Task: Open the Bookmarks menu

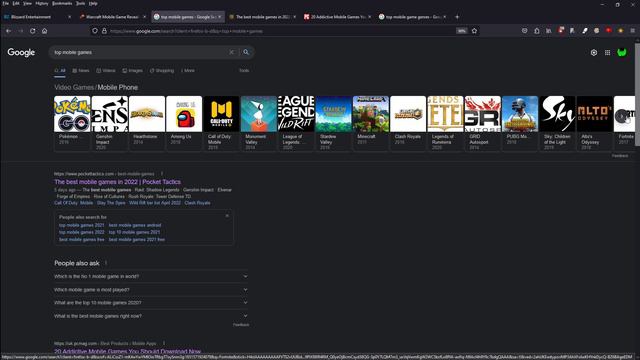Action: coord(62,3)
